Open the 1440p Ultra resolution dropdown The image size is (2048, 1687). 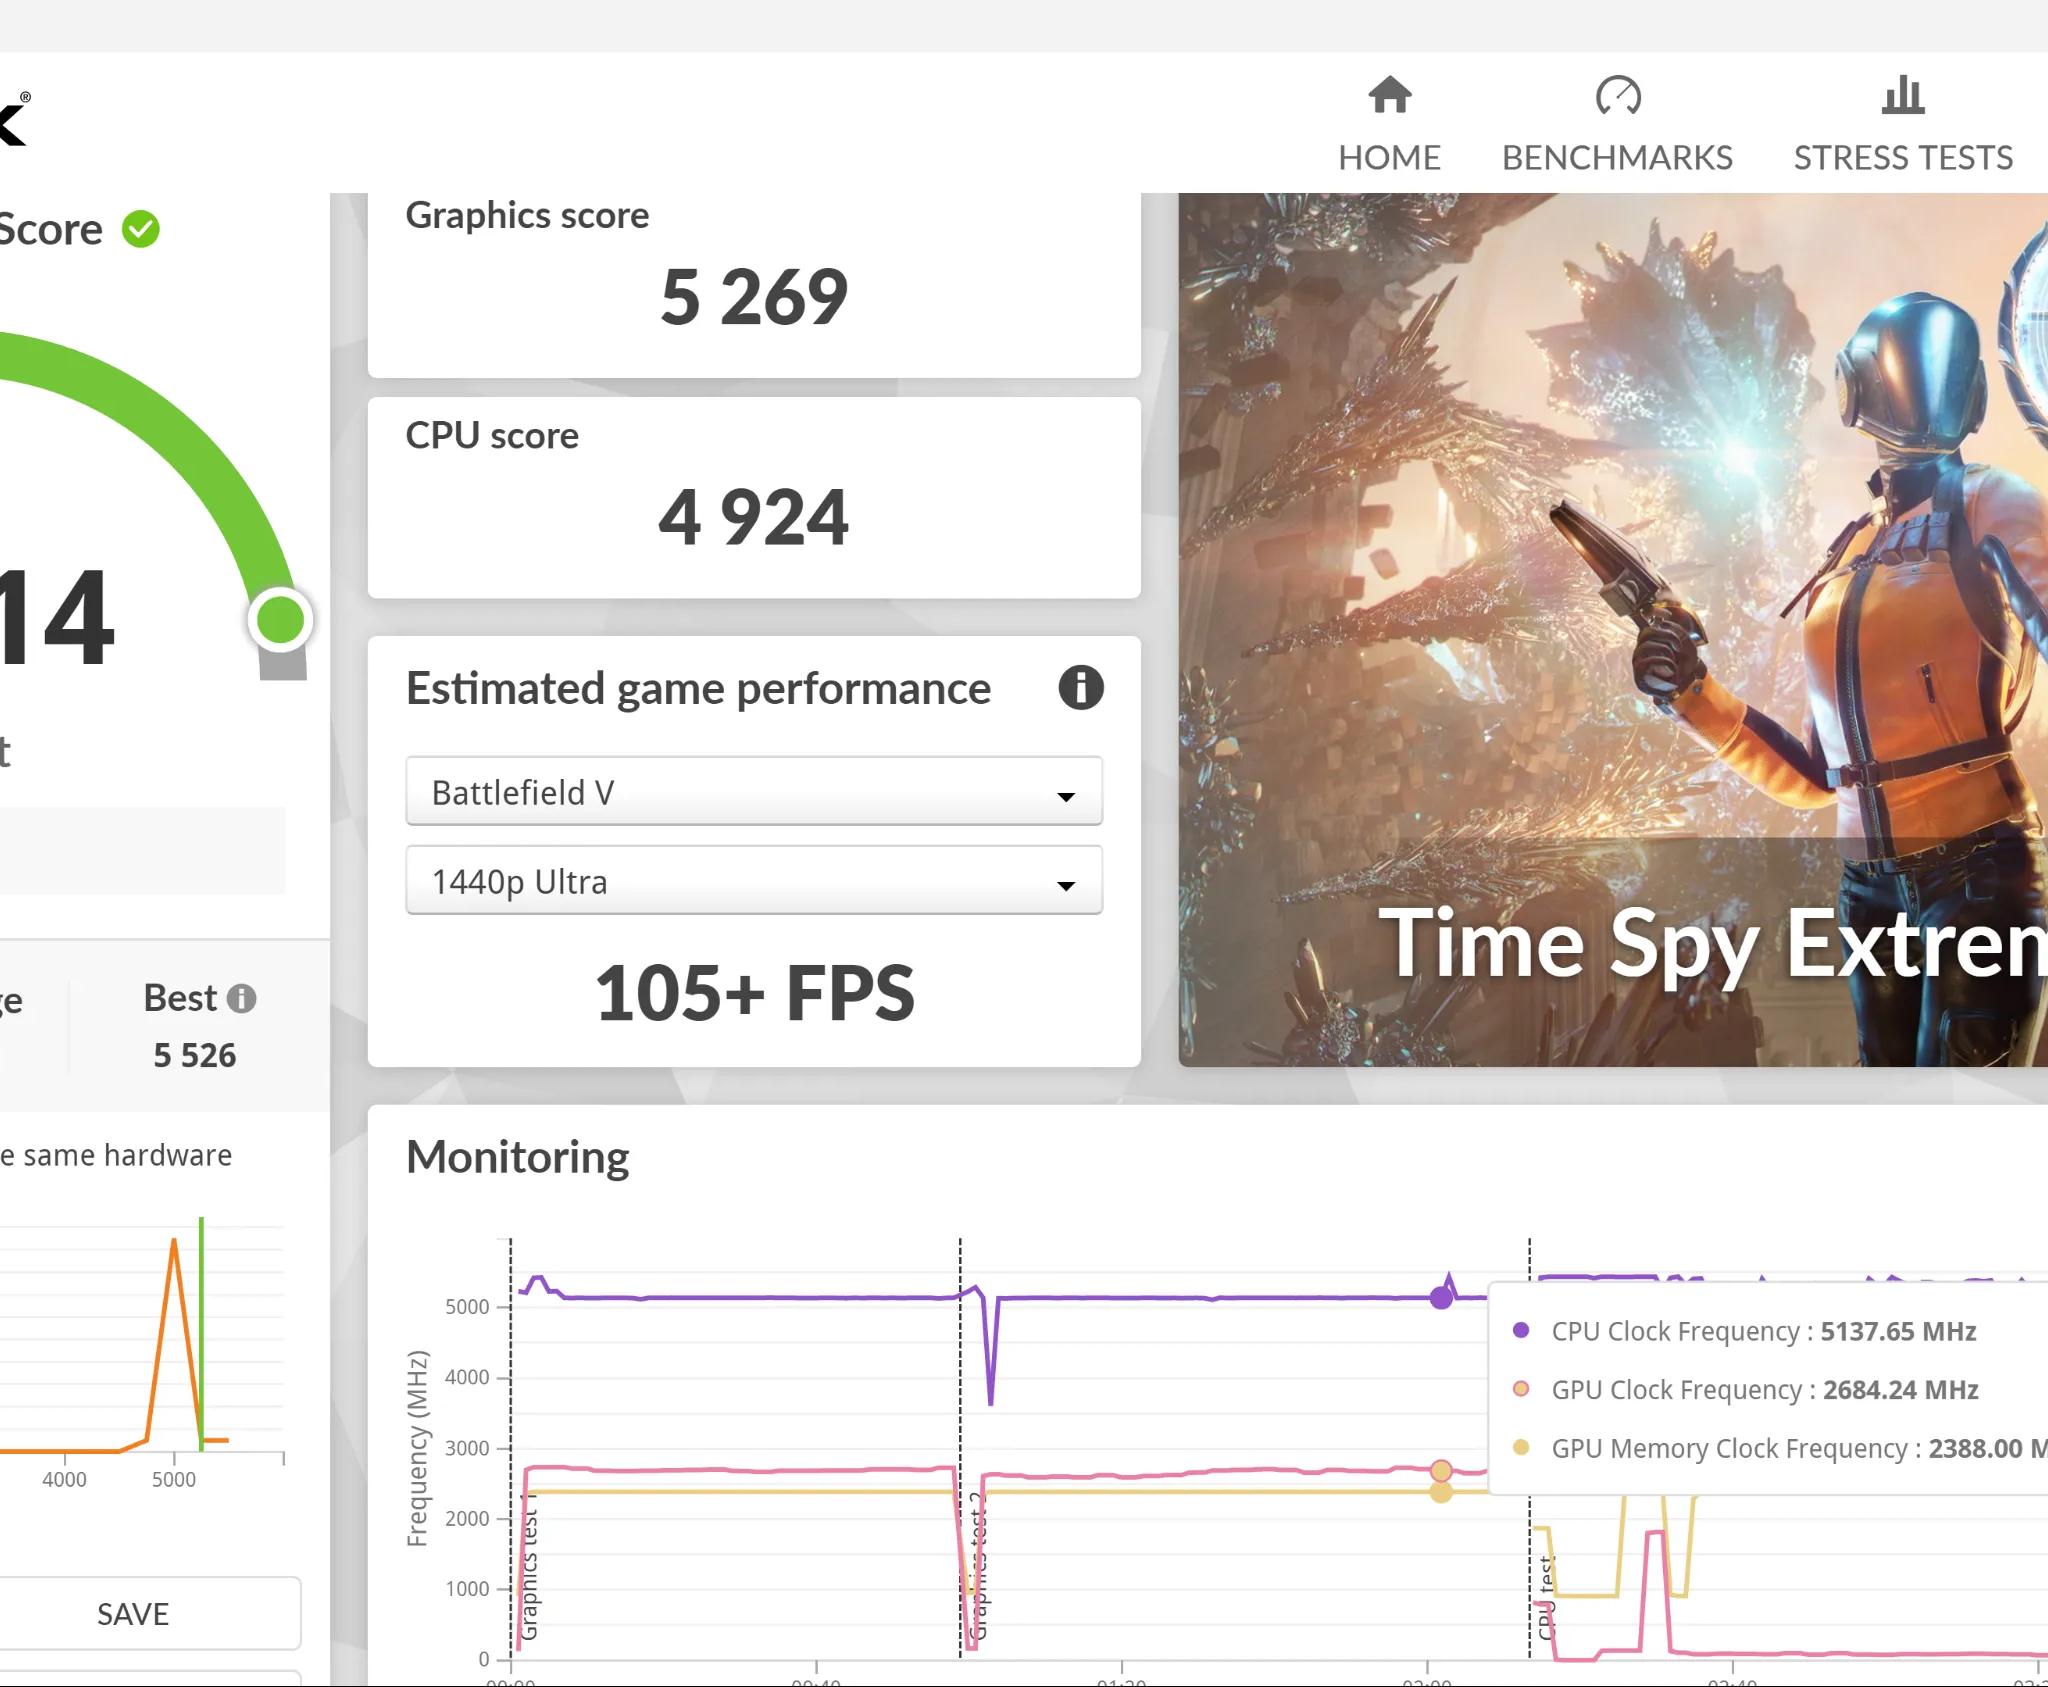(754, 880)
